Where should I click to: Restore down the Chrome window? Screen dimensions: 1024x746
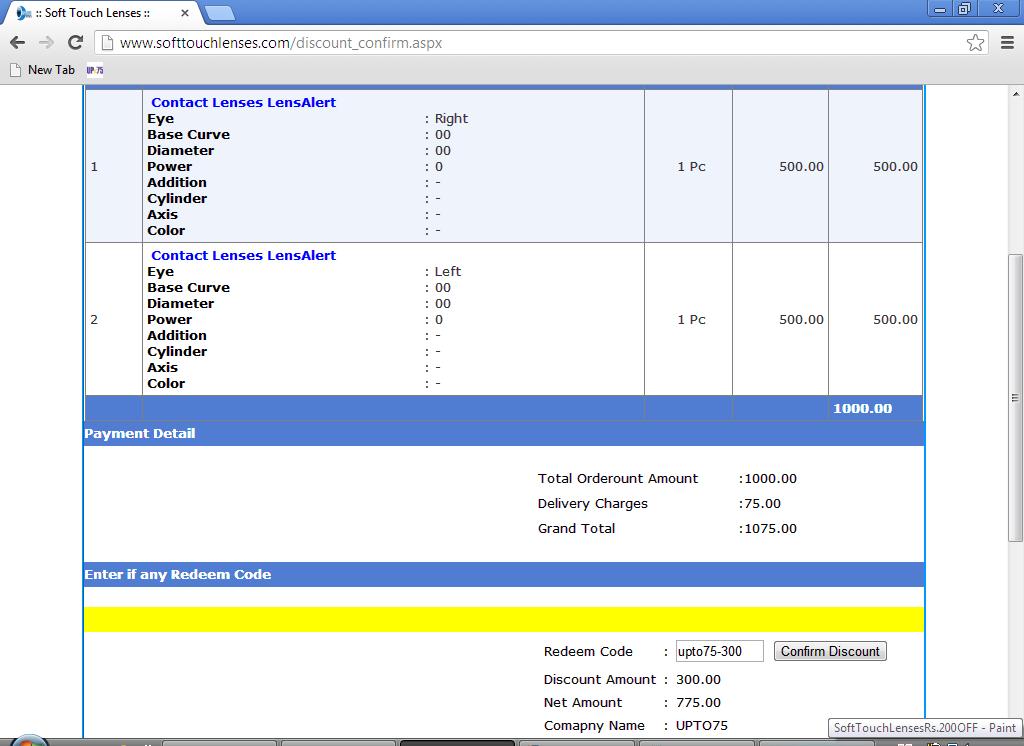964,8
